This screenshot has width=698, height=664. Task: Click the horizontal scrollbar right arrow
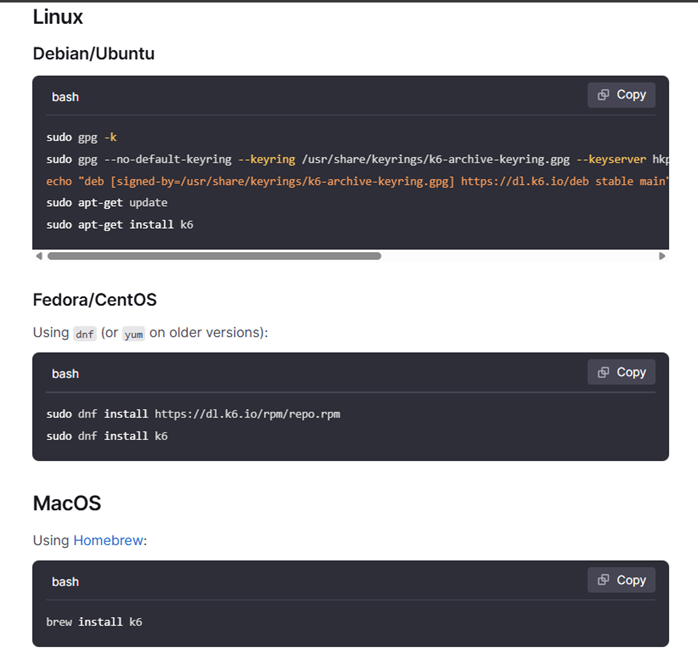pos(662,256)
